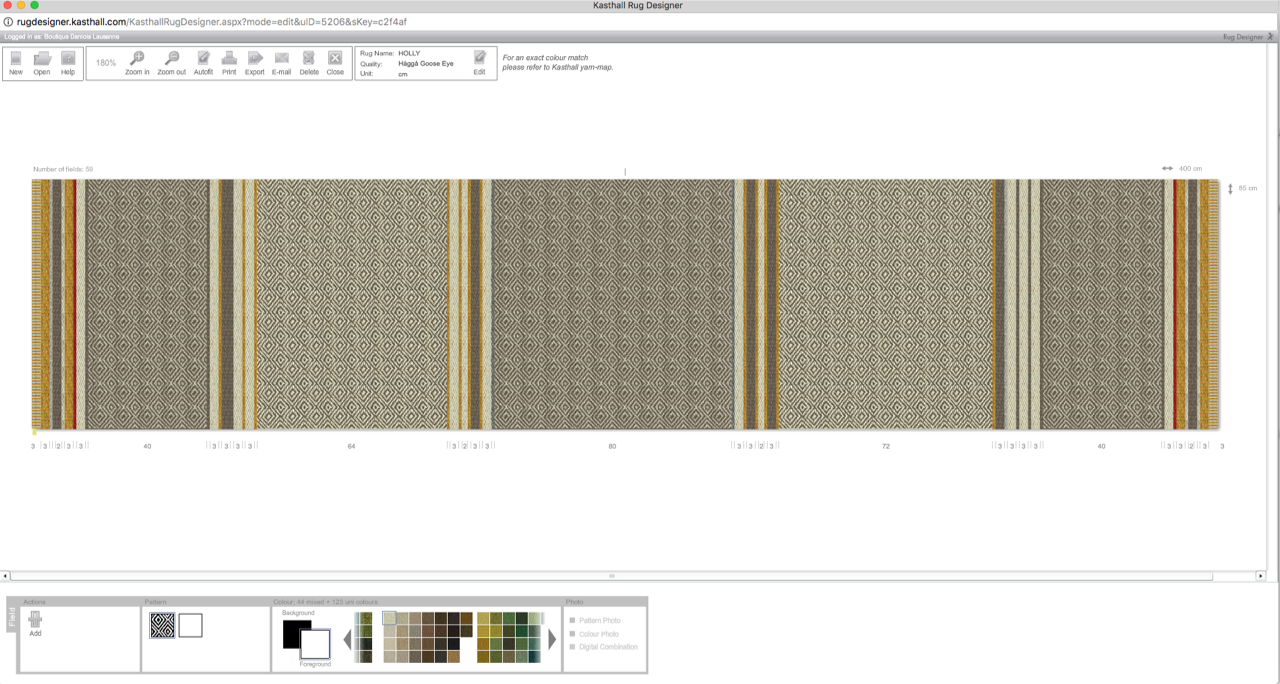Click the Number of fields: 50 label
The height and width of the screenshot is (684, 1280).
[63, 169]
